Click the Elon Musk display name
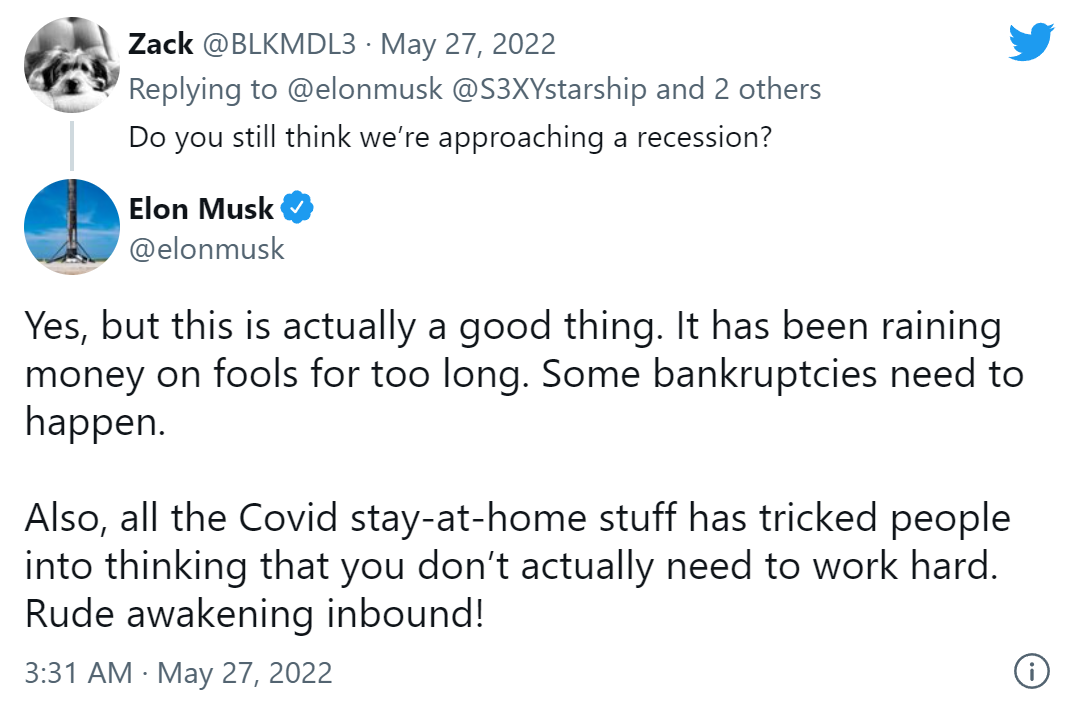1080x706 pixels. (201, 209)
